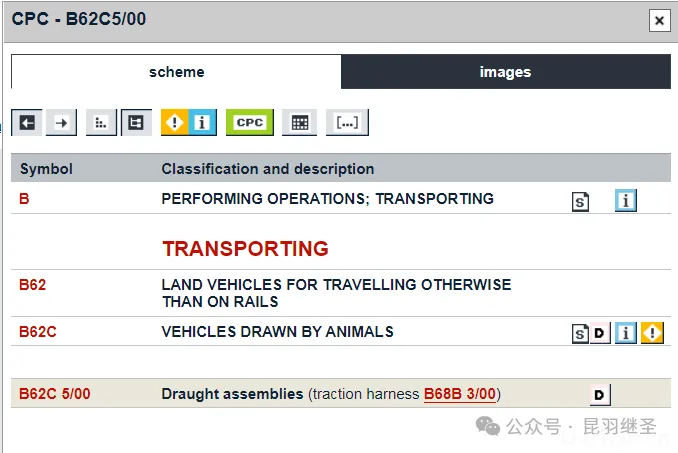The height and width of the screenshot is (453, 678).
Task: Show the info icon for section B
Action: pyautogui.click(x=626, y=200)
